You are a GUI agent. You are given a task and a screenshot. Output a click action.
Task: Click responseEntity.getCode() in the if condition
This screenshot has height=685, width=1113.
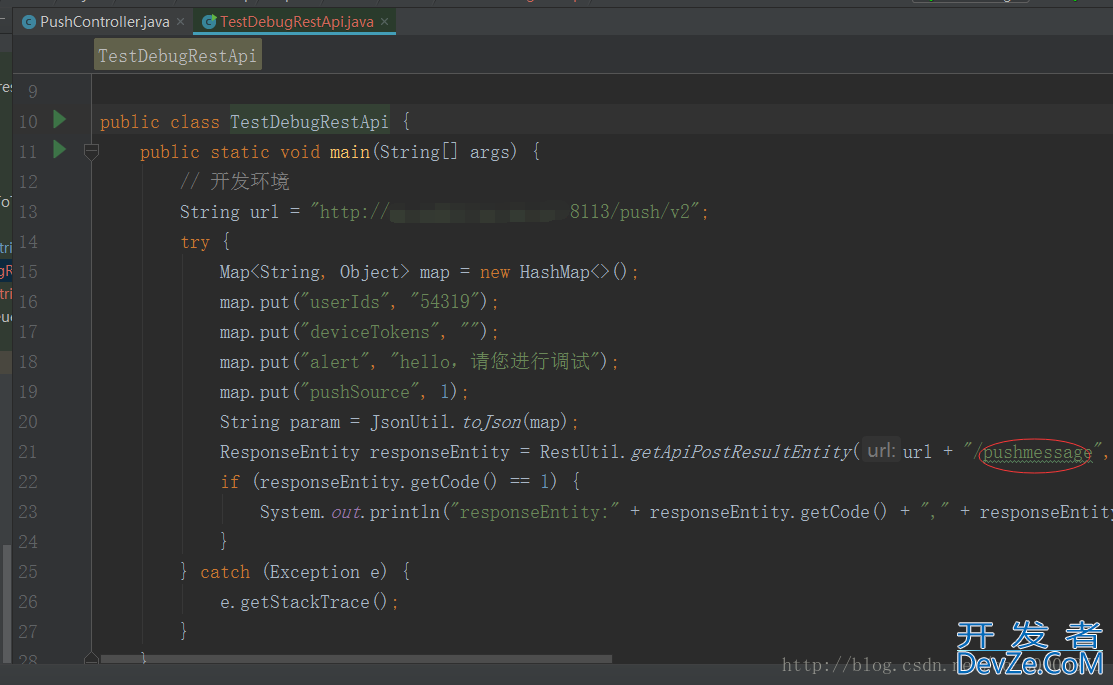(378, 483)
